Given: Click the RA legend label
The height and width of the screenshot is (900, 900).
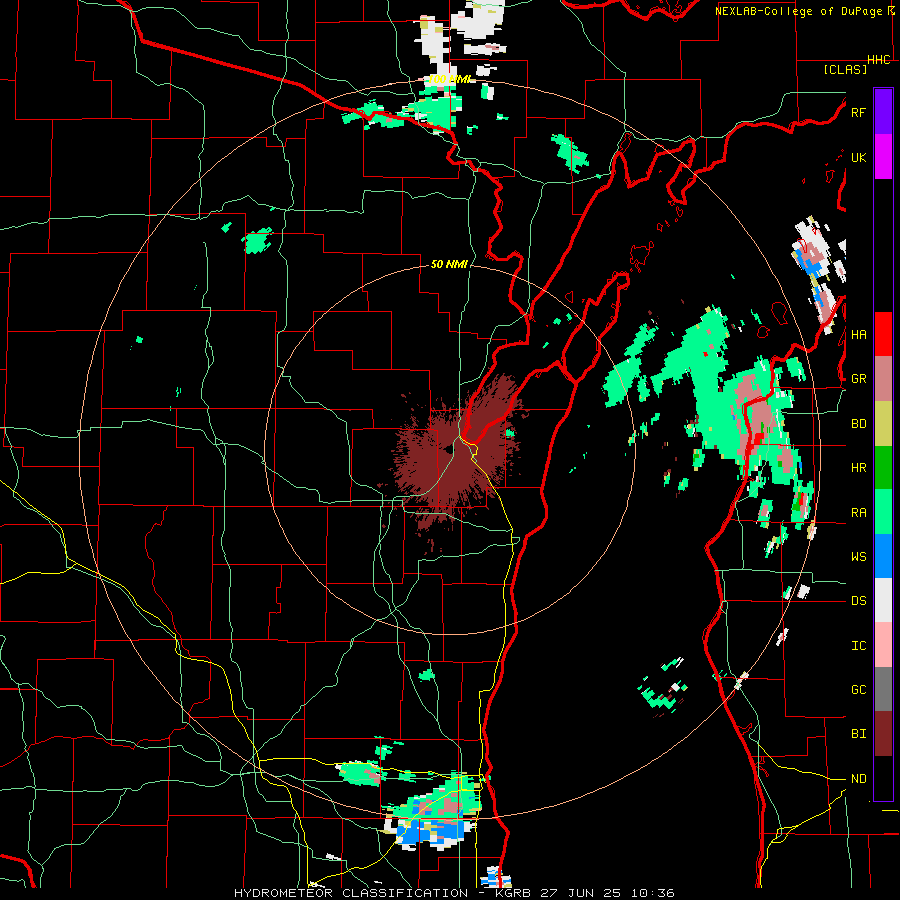Looking at the screenshot, I should 858,513.
